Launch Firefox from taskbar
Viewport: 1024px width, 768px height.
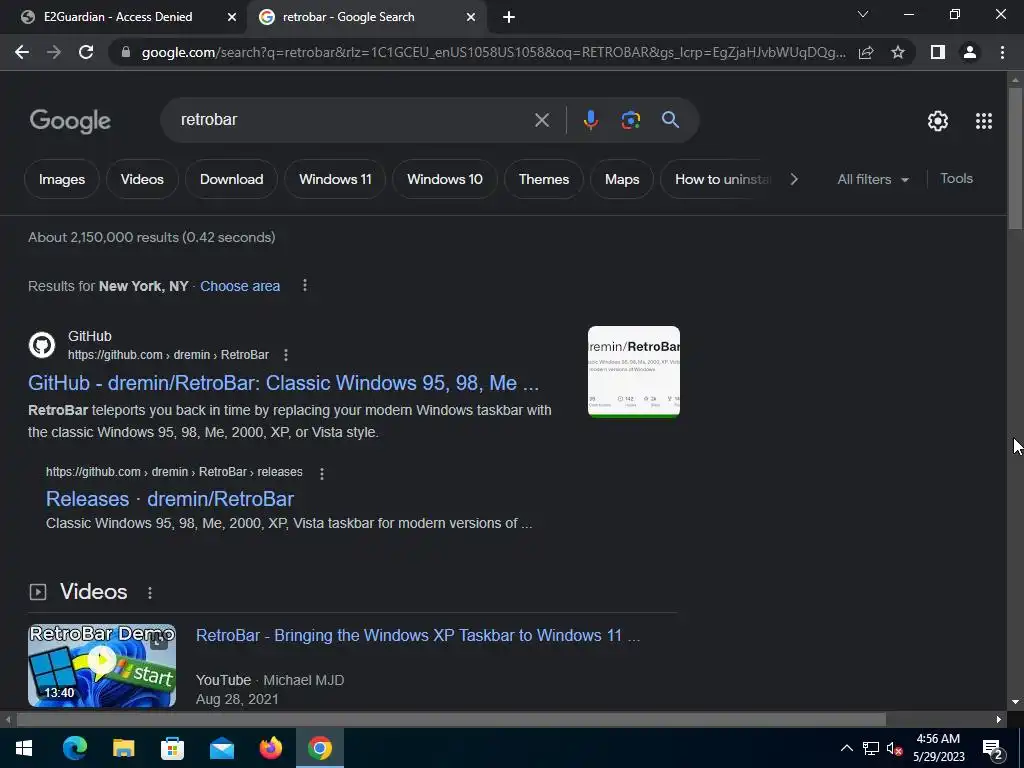(270, 748)
